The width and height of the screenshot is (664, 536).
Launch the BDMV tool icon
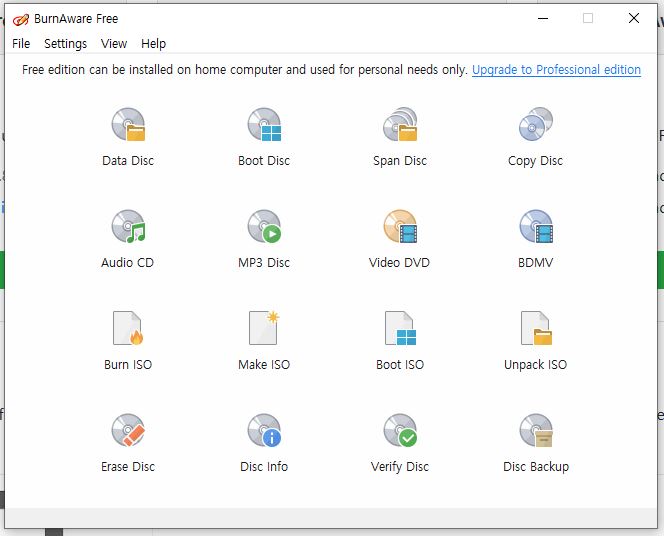pyautogui.click(x=536, y=226)
